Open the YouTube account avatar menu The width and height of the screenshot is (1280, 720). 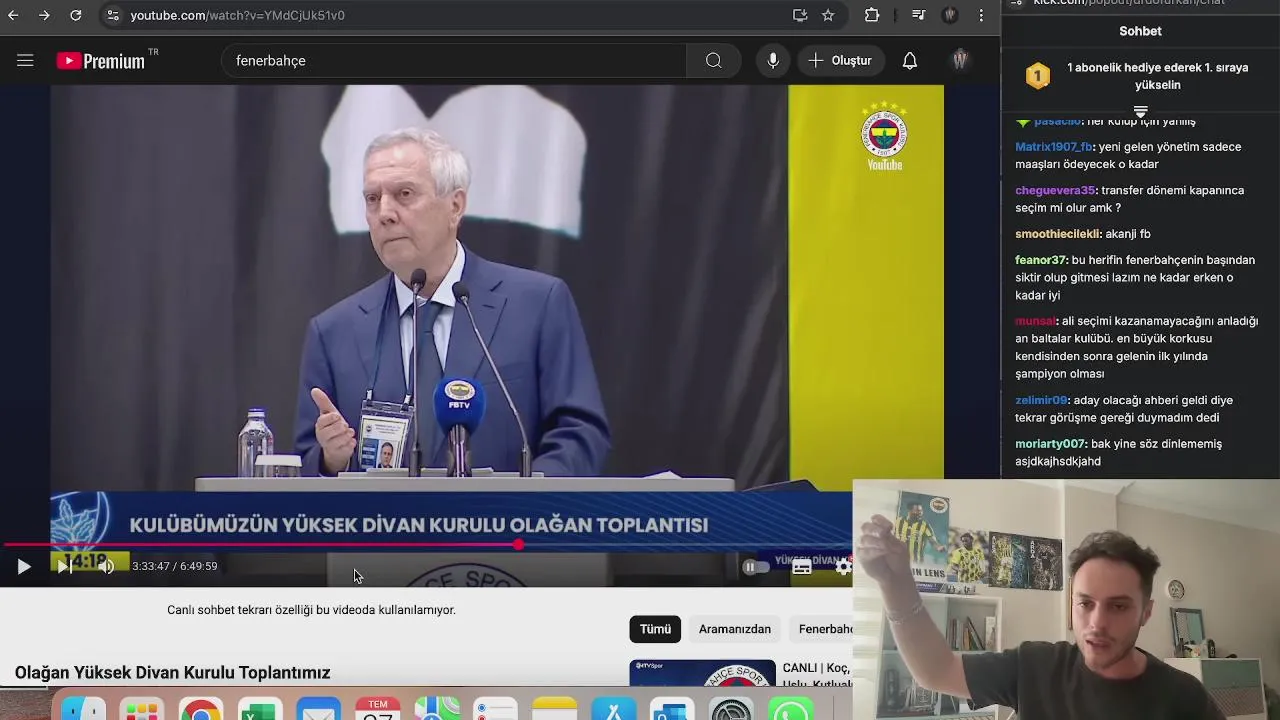click(x=960, y=61)
